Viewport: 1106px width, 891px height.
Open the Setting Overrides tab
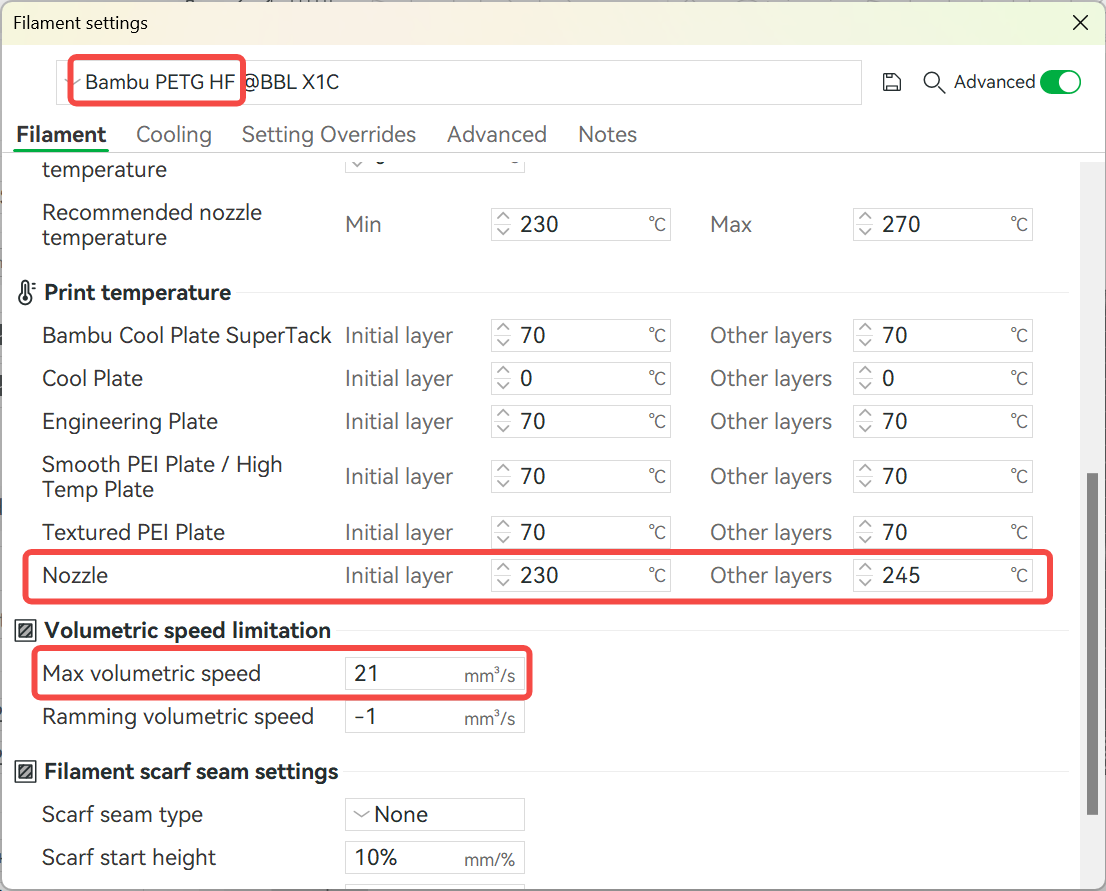pos(329,134)
